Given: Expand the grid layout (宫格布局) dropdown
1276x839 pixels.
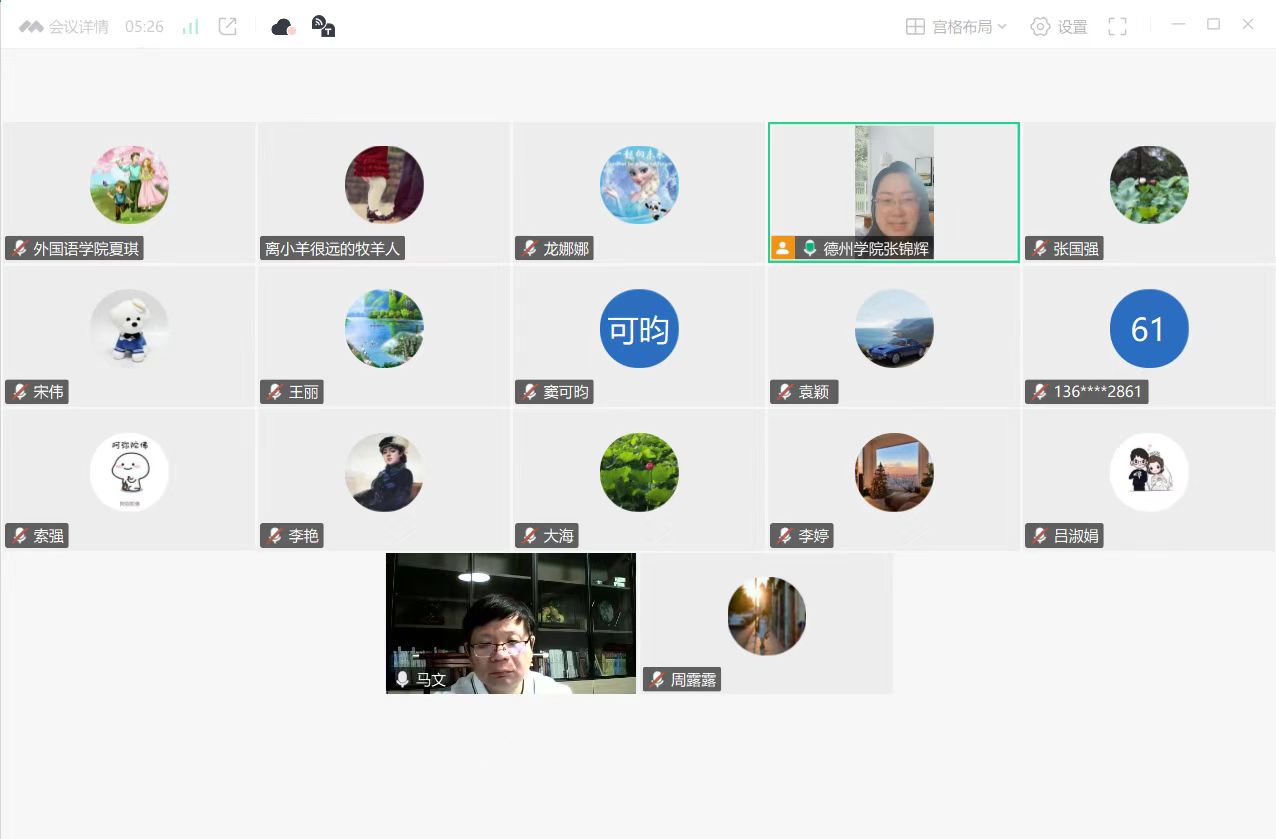Looking at the screenshot, I should coord(956,27).
